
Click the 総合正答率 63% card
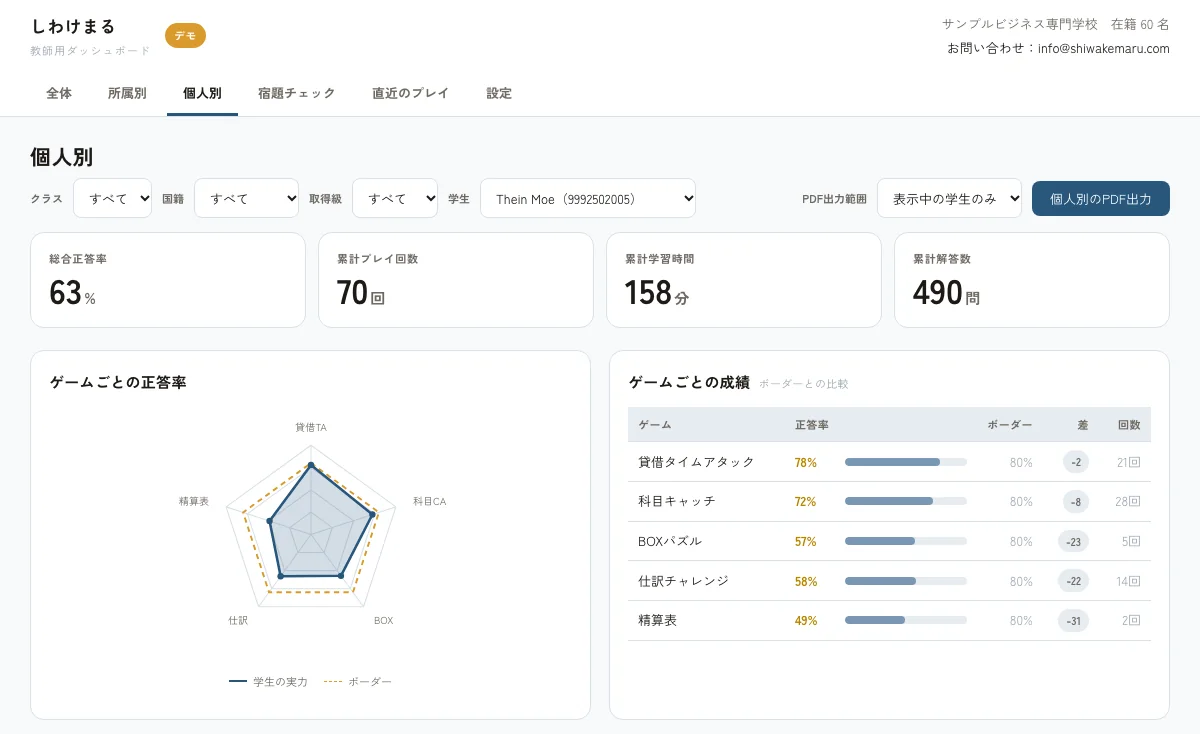click(x=168, y=280)
